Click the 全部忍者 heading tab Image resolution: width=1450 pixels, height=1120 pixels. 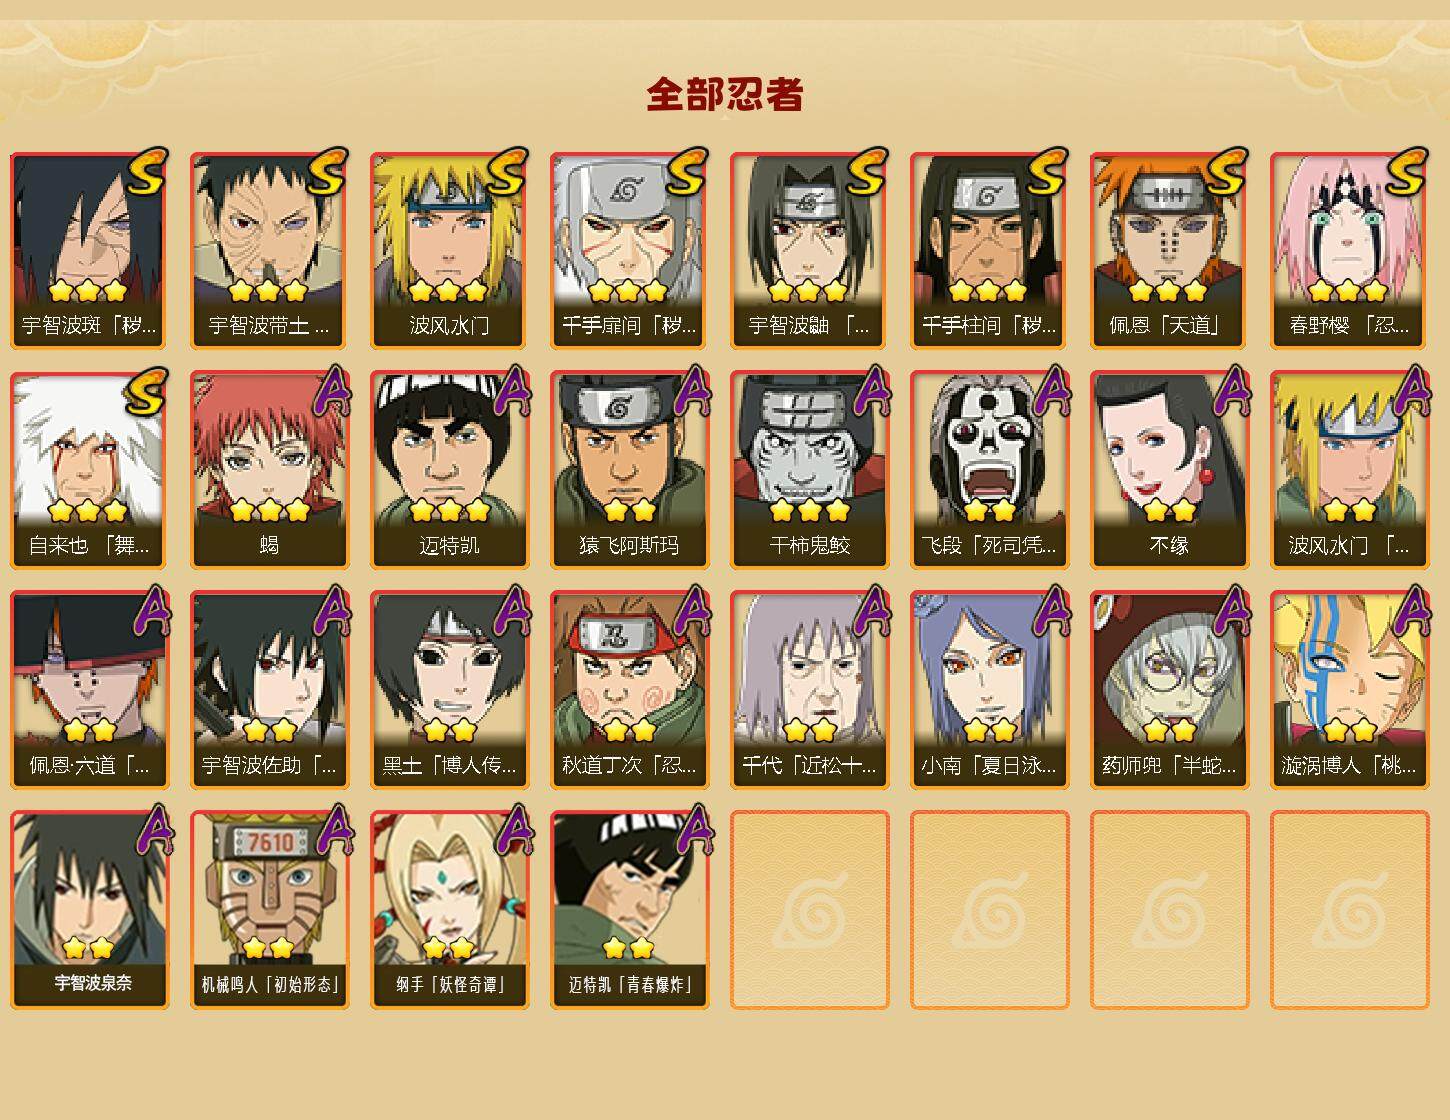click(x=725, y=94)
